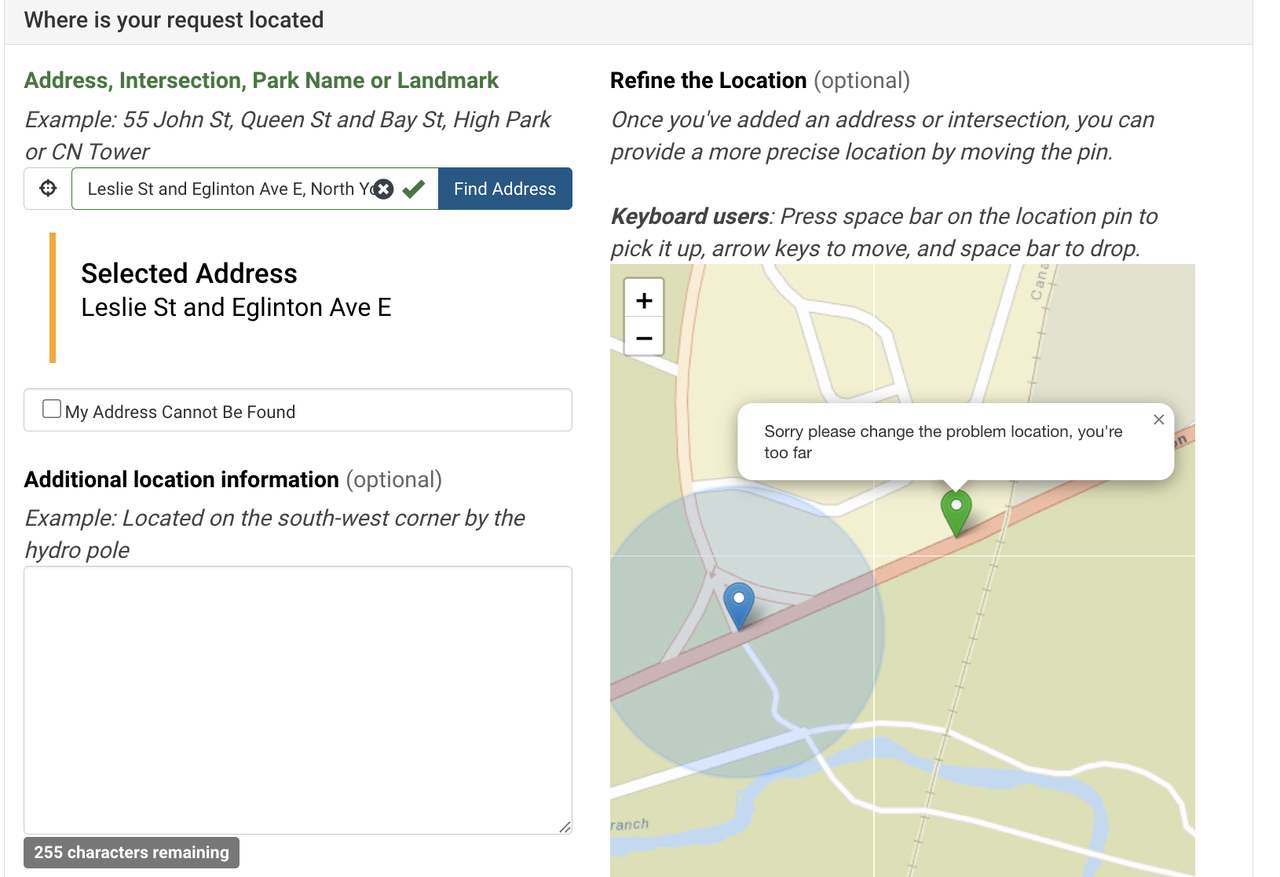The height and width of the screenshot is (877, 1280).
Task: Click the 'Sorry please change the problem location' message
Action: [x=942, y=442]
